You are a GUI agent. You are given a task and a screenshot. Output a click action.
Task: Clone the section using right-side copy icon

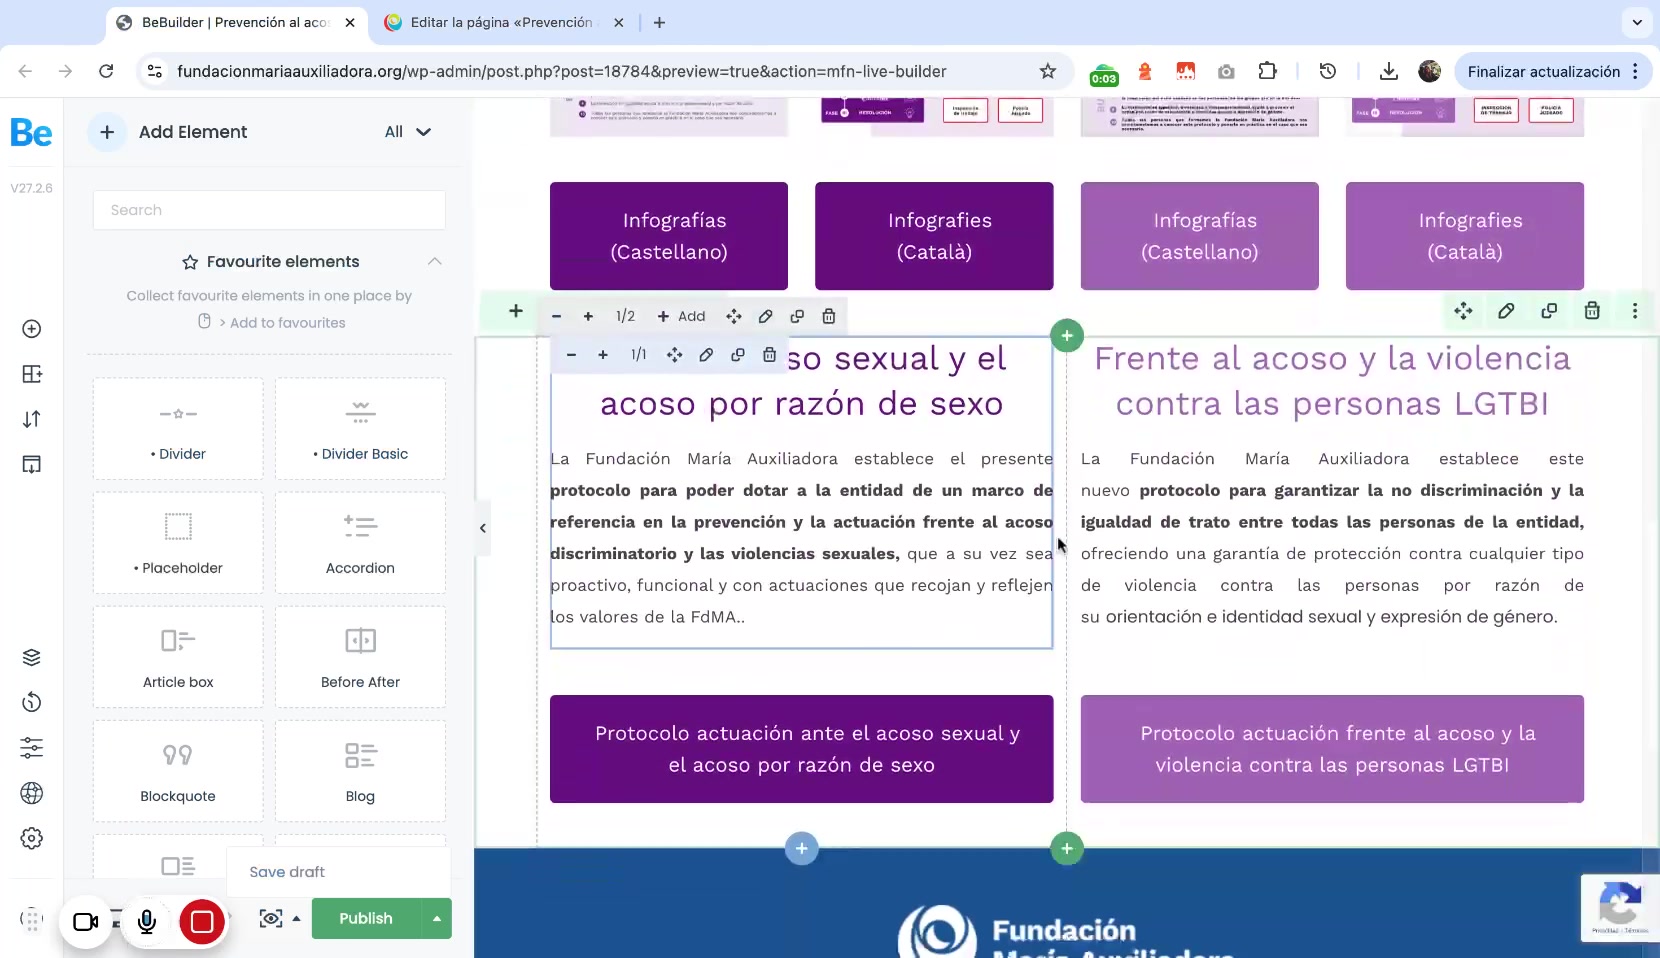coord(1549,311)
